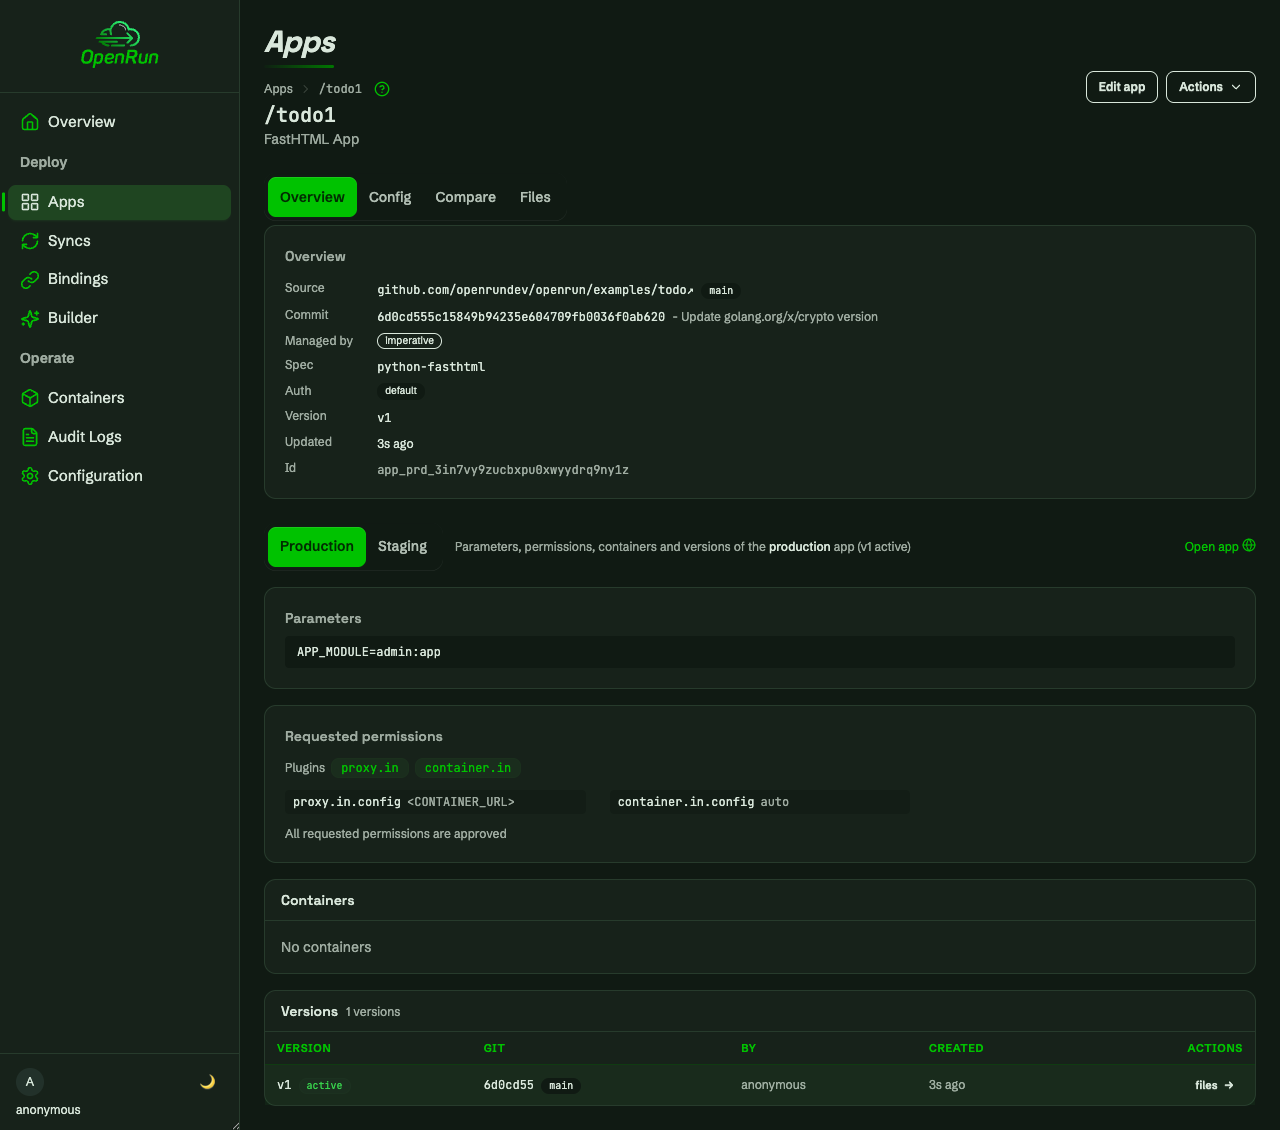Click the main branch badge beside Source
The height and width of the screenshot is (1130, 1280).
[x=721, y=291]
